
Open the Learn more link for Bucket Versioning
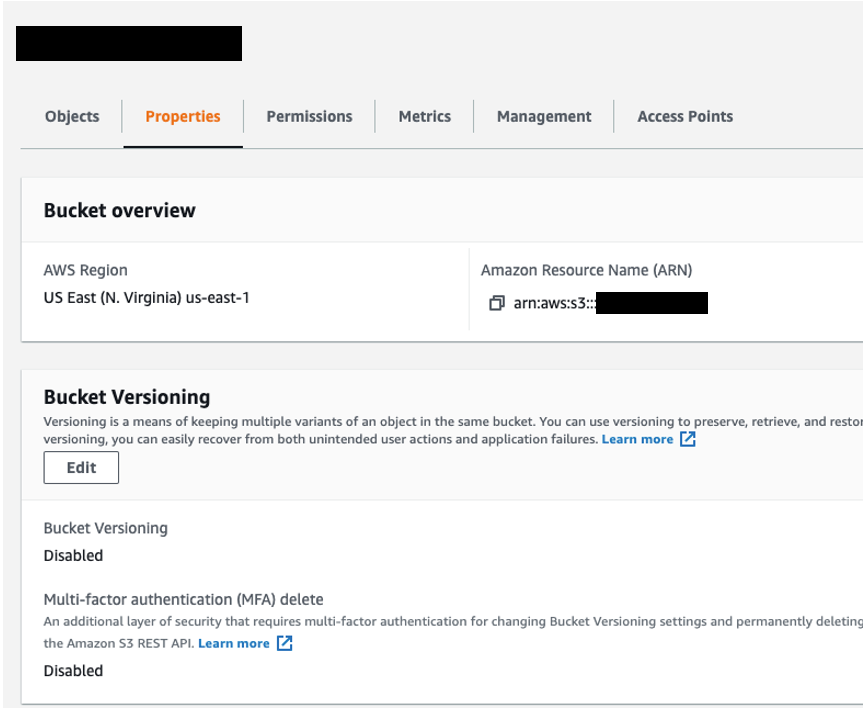638,438
